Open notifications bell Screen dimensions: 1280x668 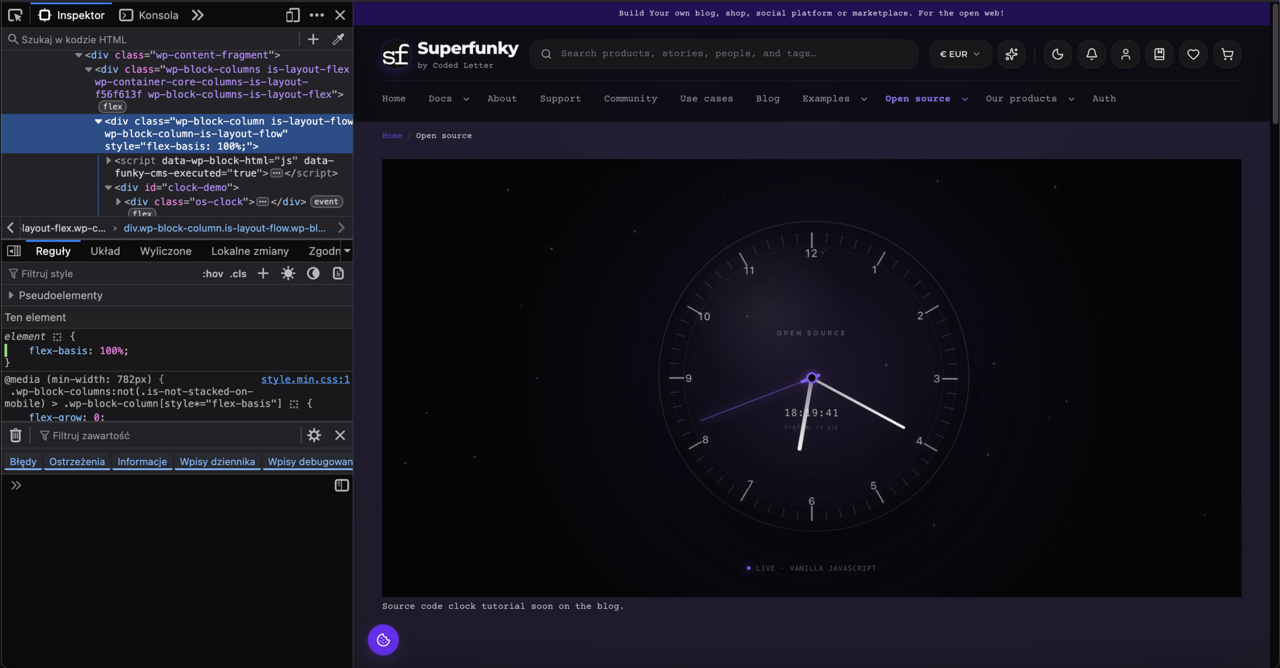[x=1091, y=54]
